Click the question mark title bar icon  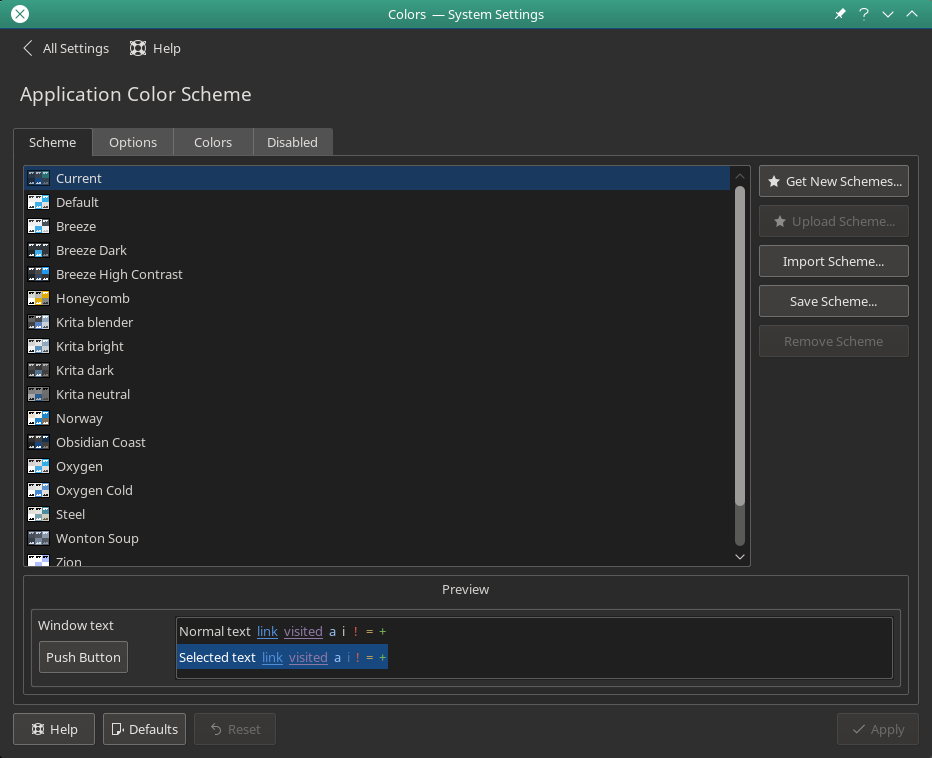pyautogui.click(x=864, y=14)
